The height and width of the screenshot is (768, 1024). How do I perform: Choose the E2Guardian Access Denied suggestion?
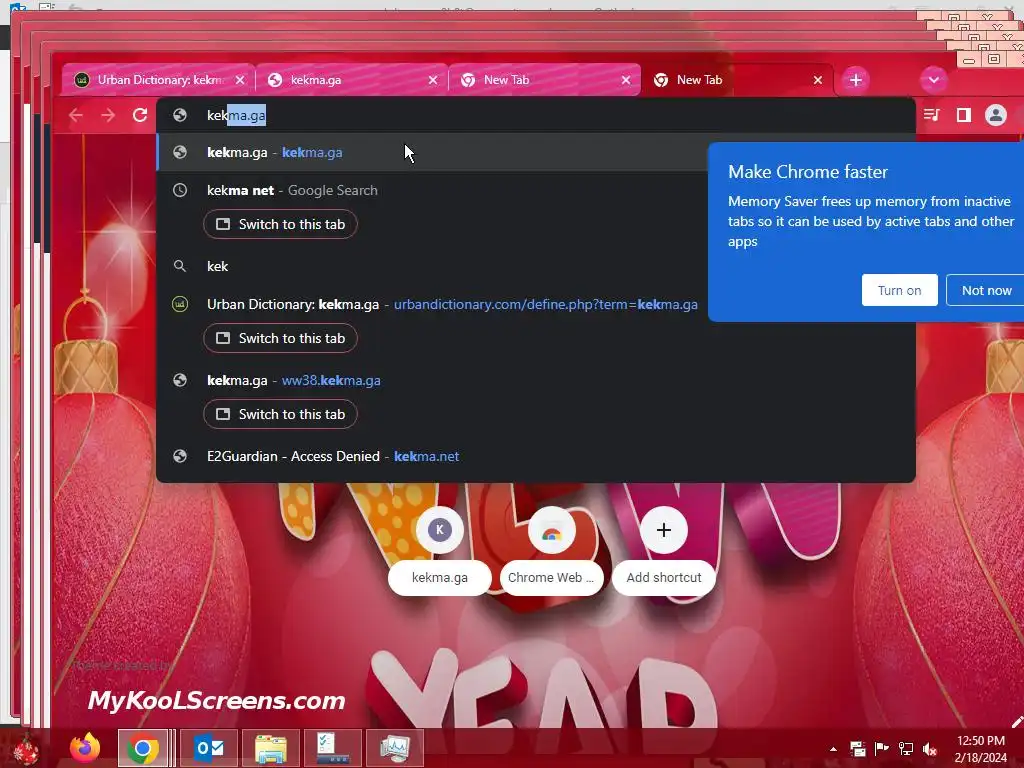point(536,456)
